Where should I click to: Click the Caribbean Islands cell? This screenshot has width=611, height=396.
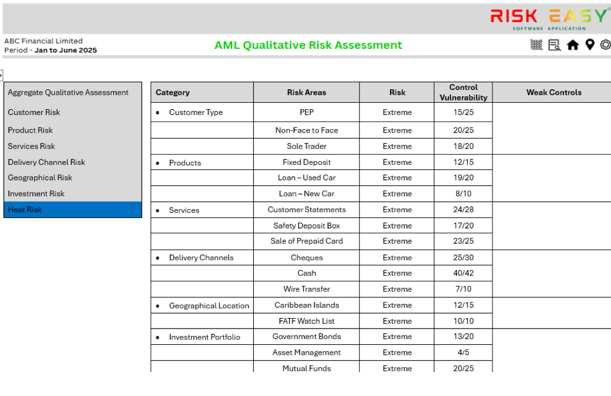[x=306, y=305]
